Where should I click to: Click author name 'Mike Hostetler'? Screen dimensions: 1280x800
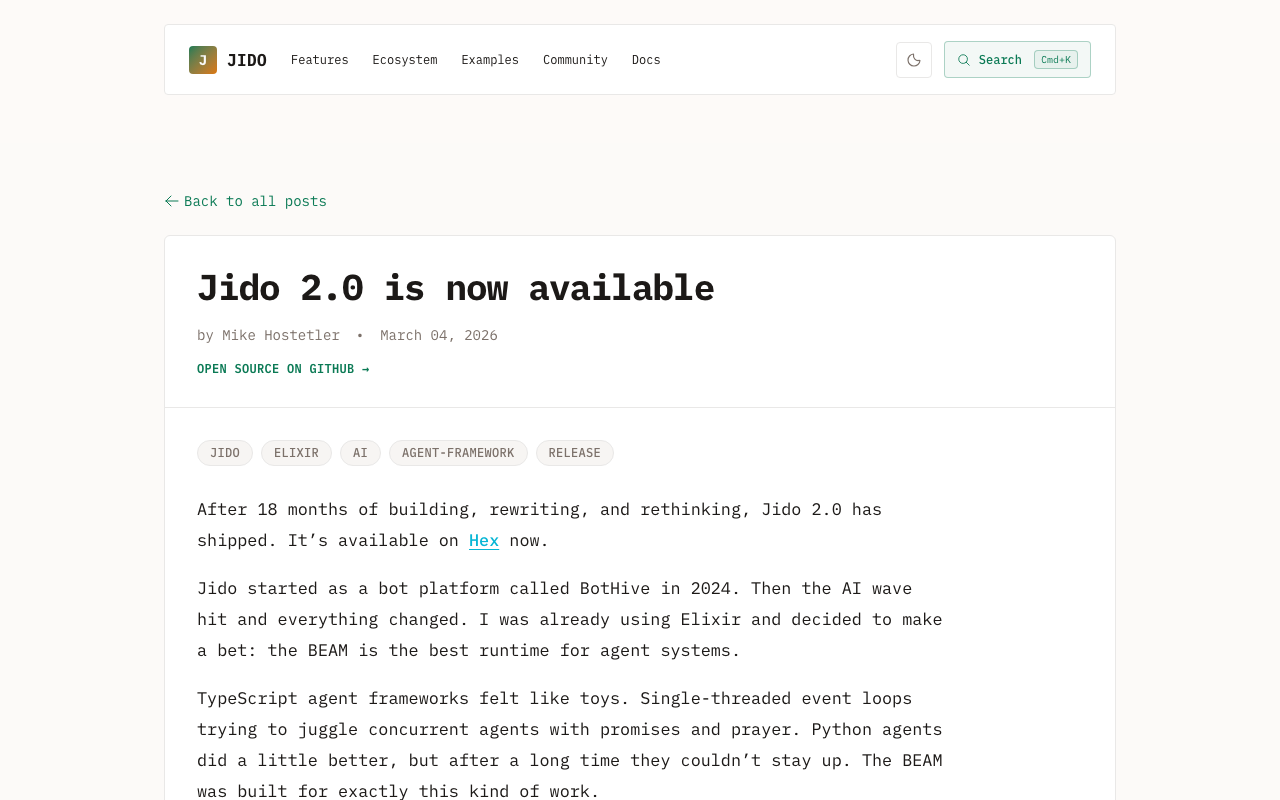[281, 335]
